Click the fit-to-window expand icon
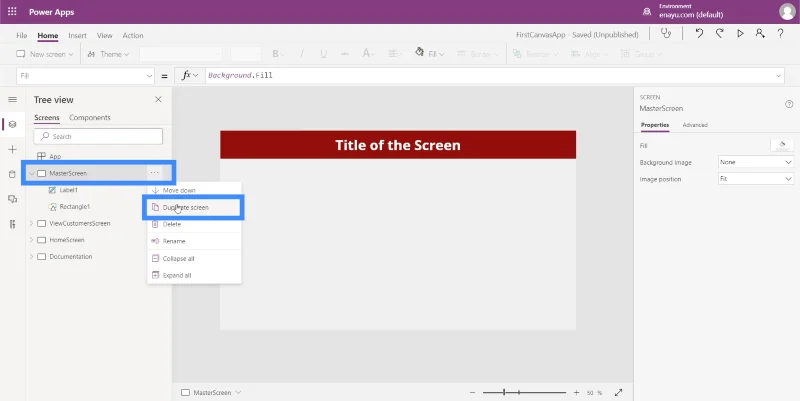The width and height of the screenshot is (800, 401). (x=618, y=392)
